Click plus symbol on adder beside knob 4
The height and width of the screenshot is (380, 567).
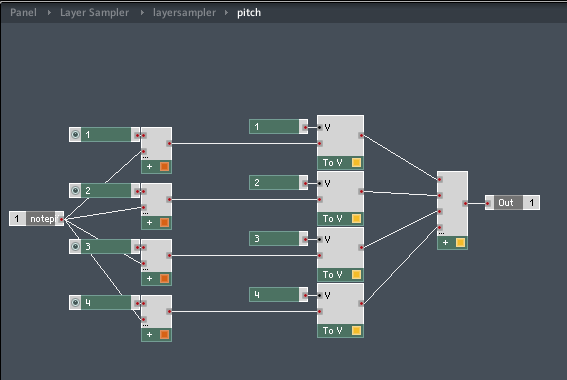[149, 335]
